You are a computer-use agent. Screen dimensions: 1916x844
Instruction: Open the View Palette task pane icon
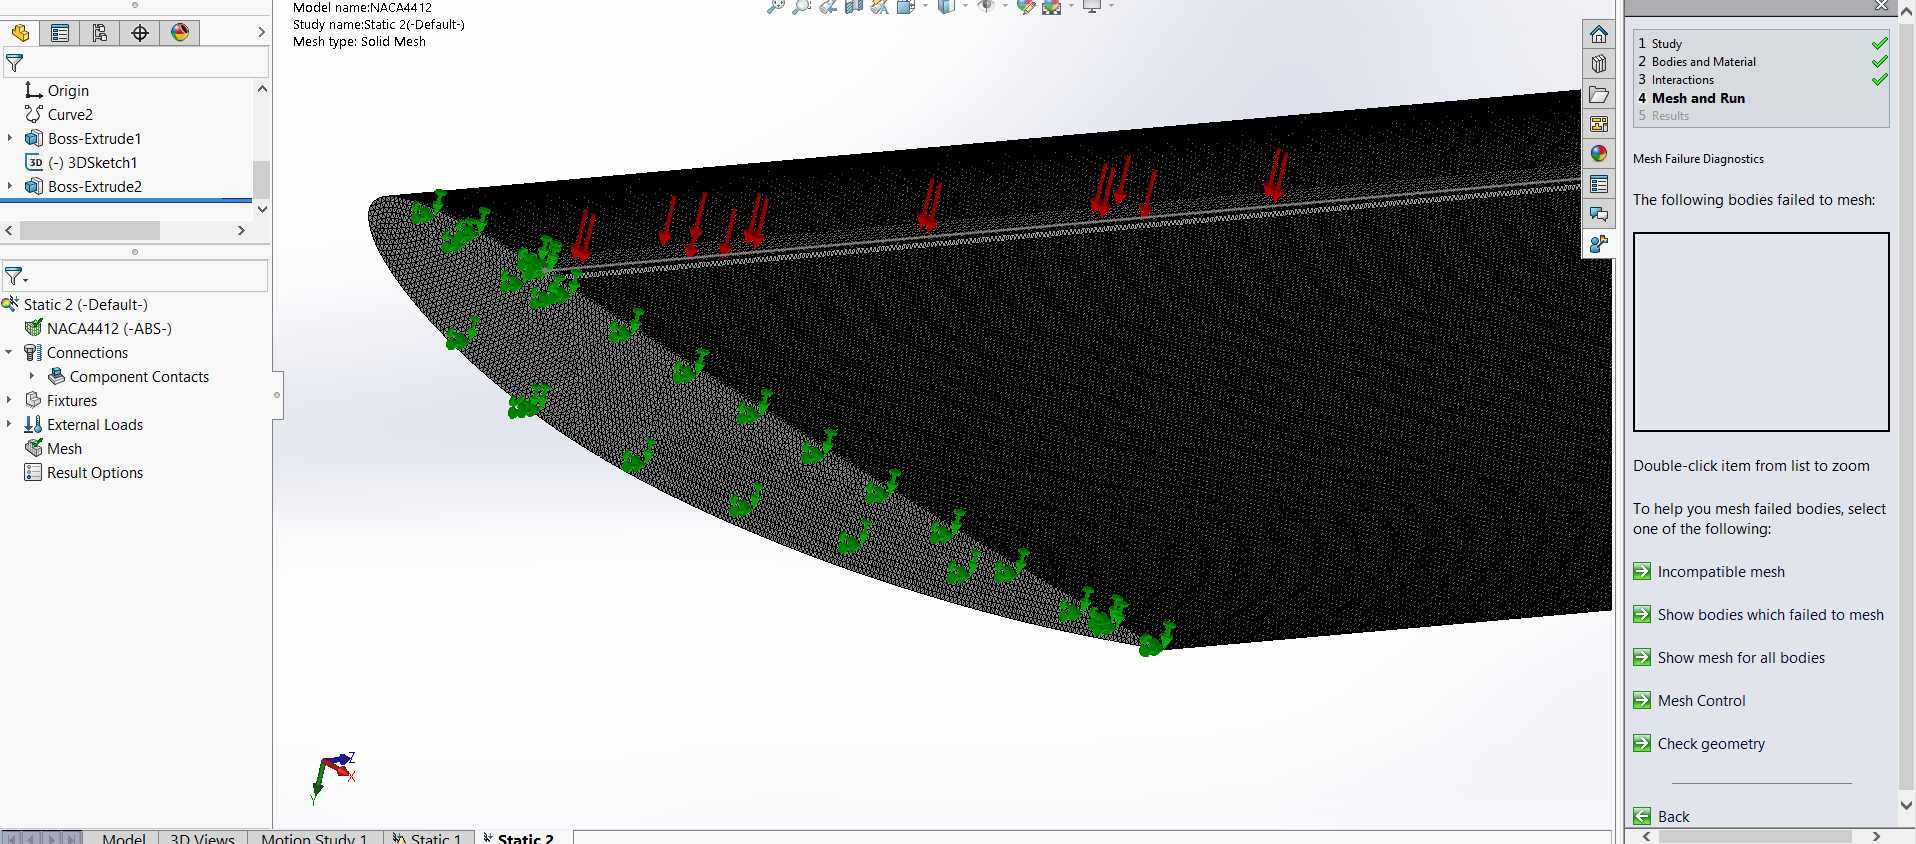click(x=1598, y=125)
